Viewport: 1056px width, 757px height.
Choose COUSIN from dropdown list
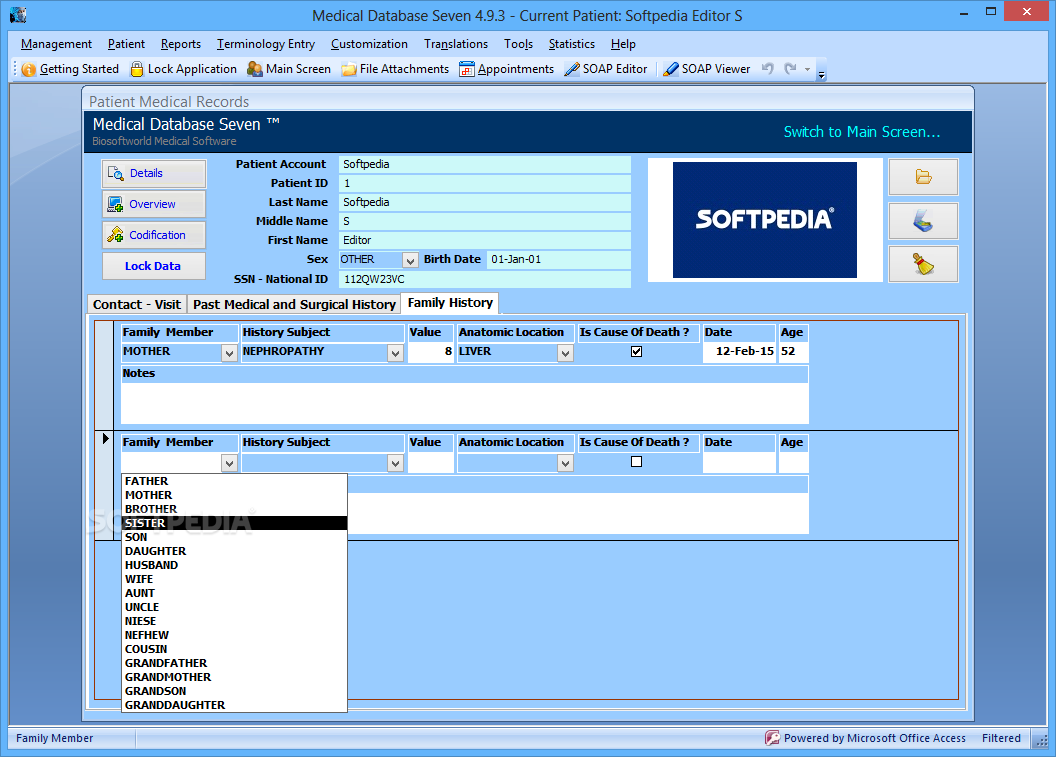234,649
